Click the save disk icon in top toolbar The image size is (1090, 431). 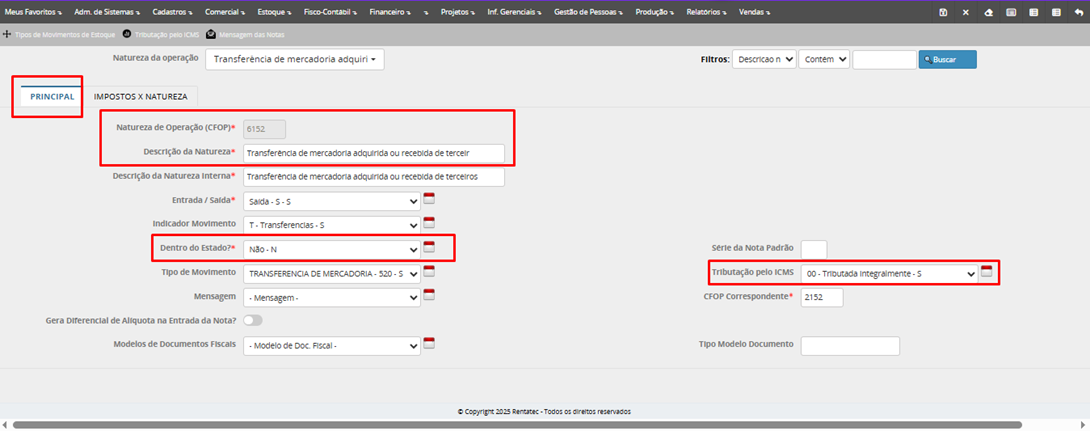click(x=943, y=11)
